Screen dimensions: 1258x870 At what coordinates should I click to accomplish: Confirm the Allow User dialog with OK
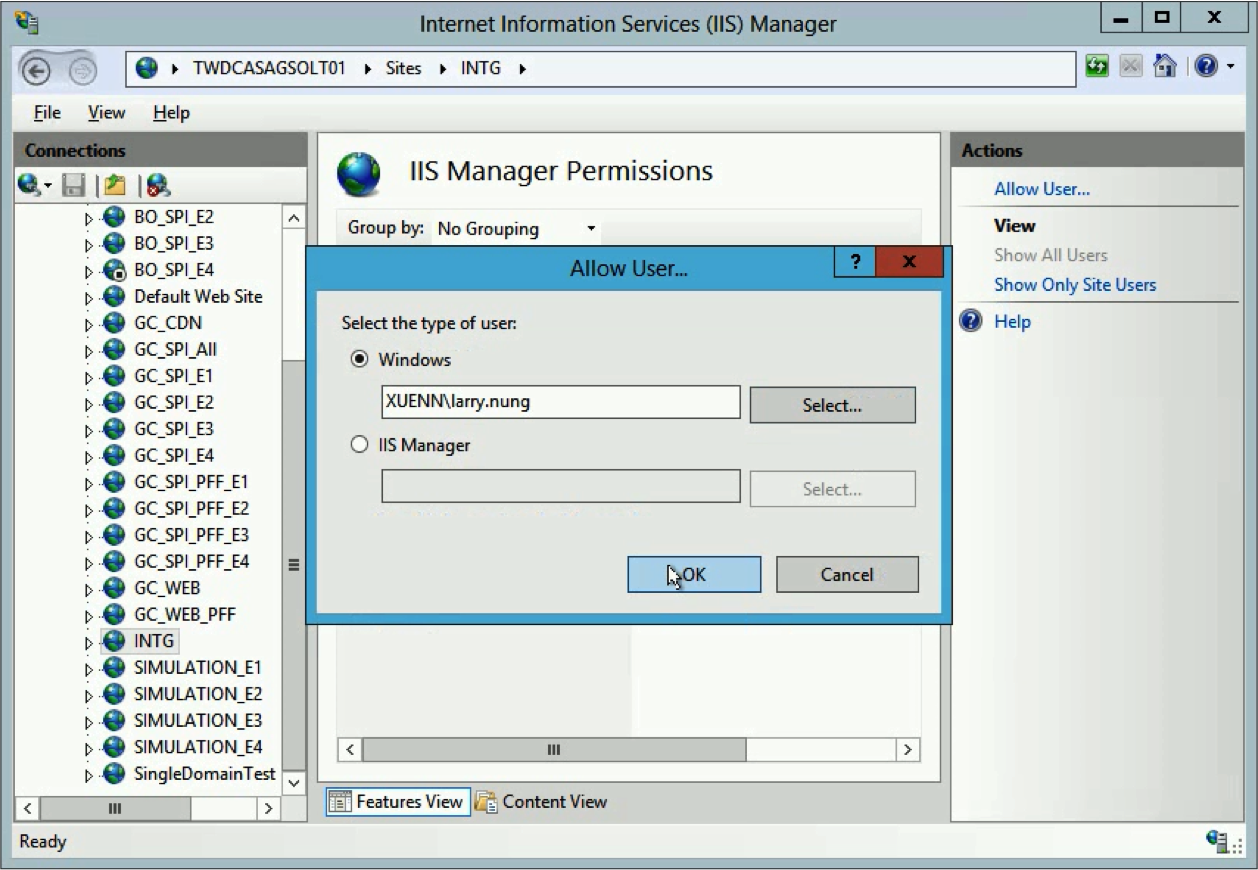coord(694,575)
